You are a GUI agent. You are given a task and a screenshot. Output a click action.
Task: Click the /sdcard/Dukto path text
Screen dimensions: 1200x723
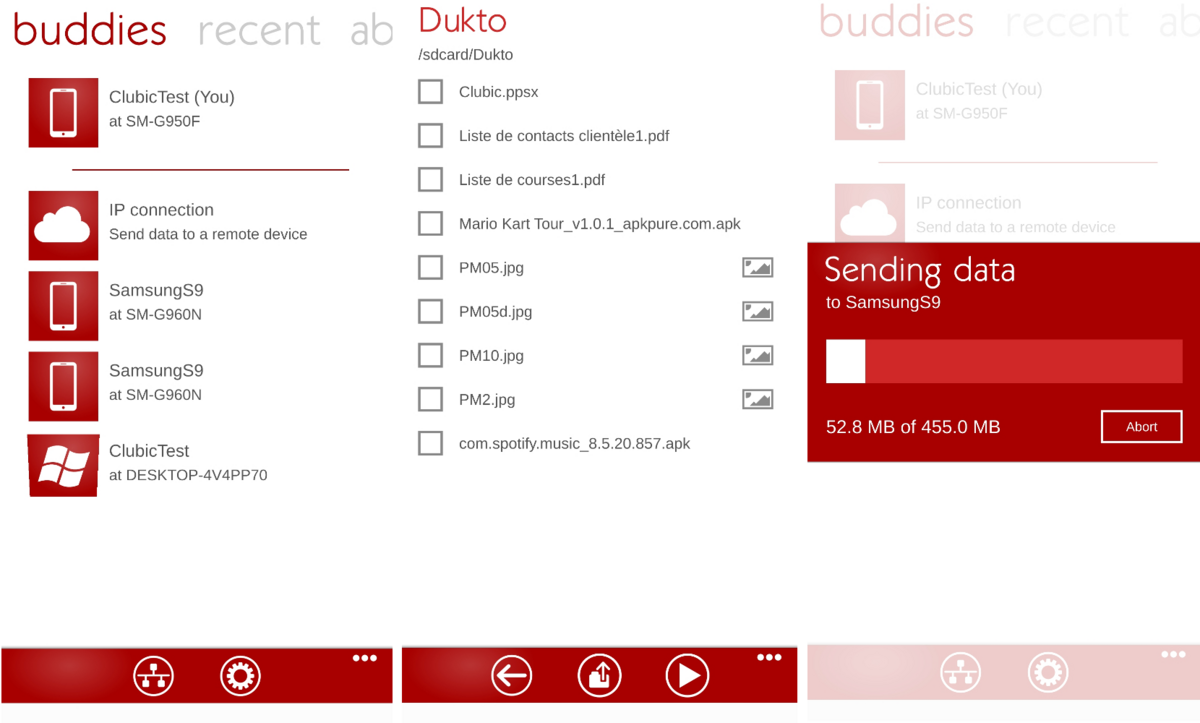tap(466, 55)
